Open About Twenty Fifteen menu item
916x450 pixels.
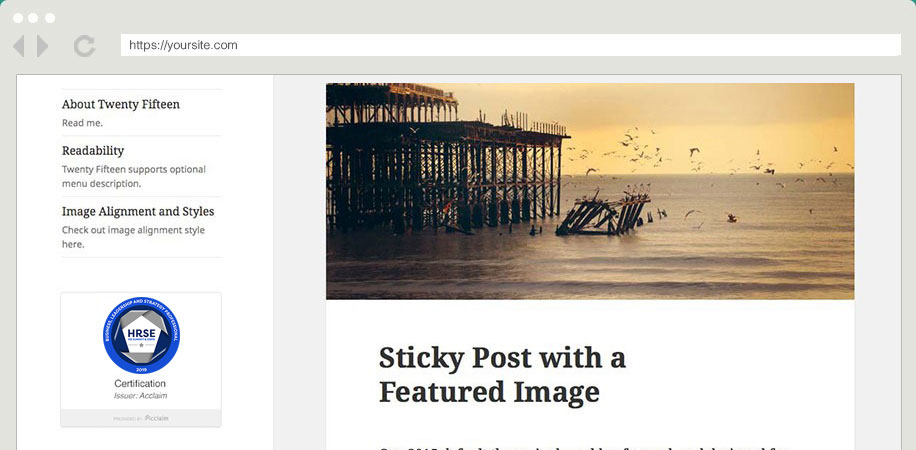click(x=121, y=104)
